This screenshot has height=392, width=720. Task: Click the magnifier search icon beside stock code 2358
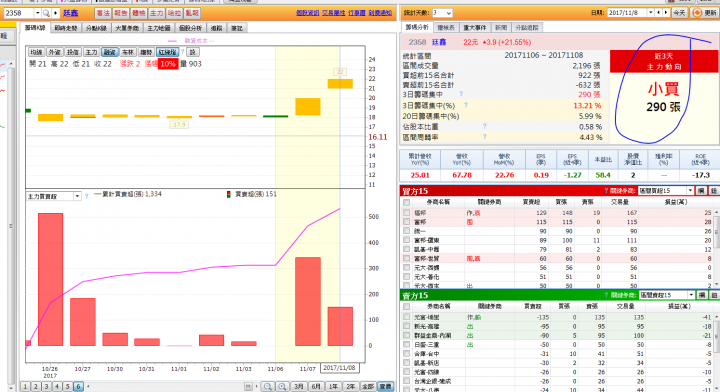(46, 13)
